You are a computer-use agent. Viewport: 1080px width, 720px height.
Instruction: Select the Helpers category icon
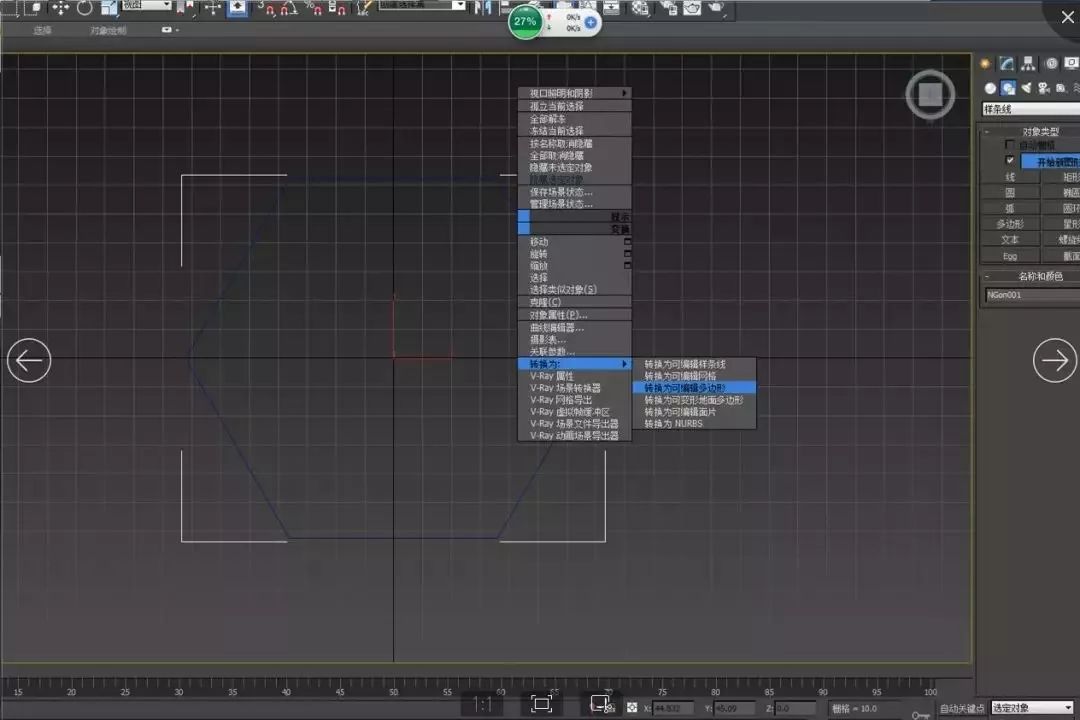point(1061,88)
